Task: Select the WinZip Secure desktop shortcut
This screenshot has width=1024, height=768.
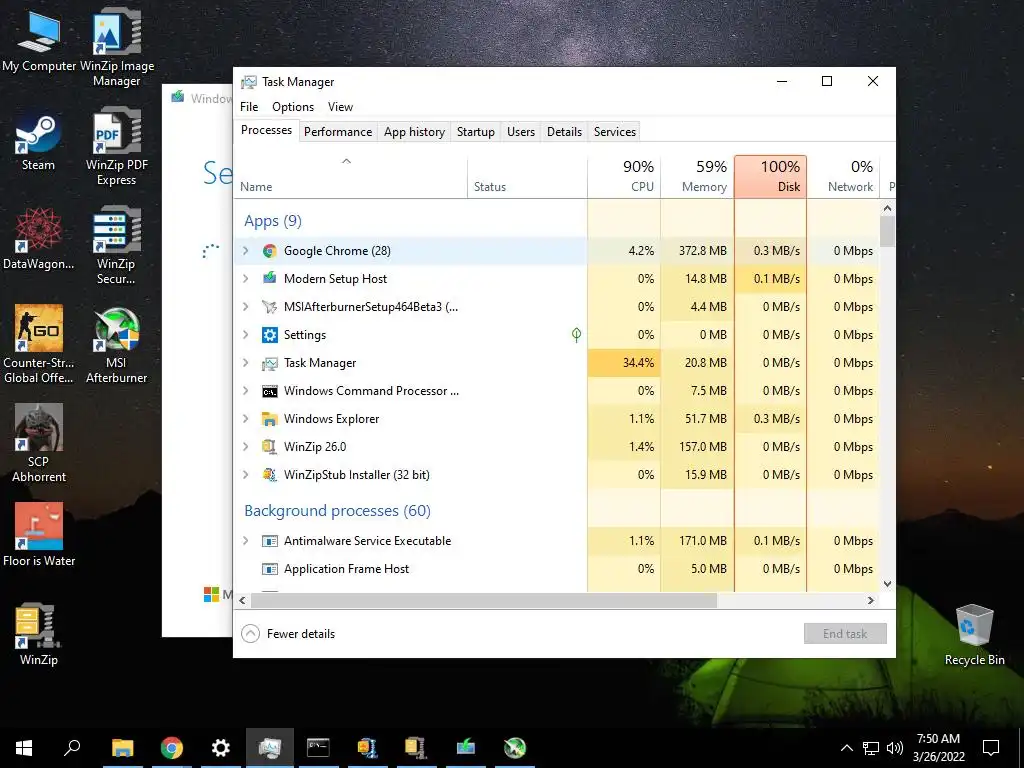Action: click(116, 246)
